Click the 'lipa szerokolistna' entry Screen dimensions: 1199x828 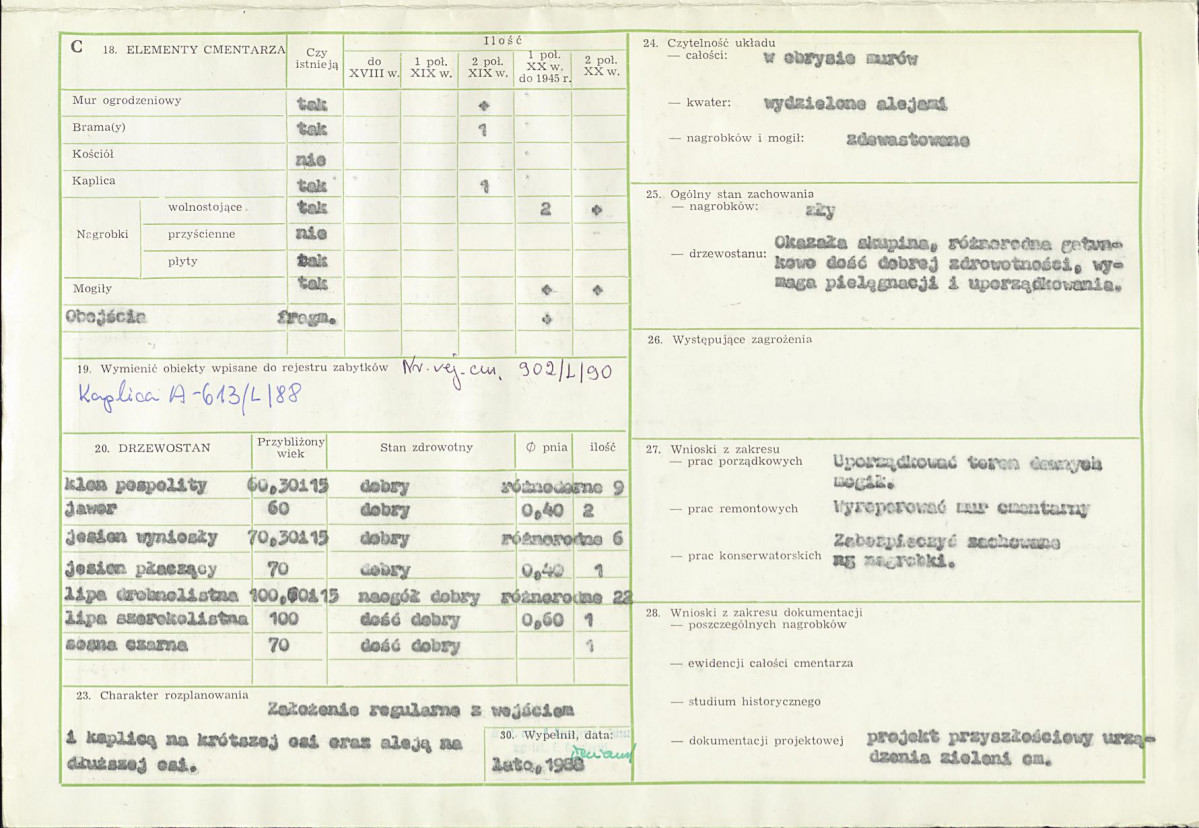tap(157, 619)
